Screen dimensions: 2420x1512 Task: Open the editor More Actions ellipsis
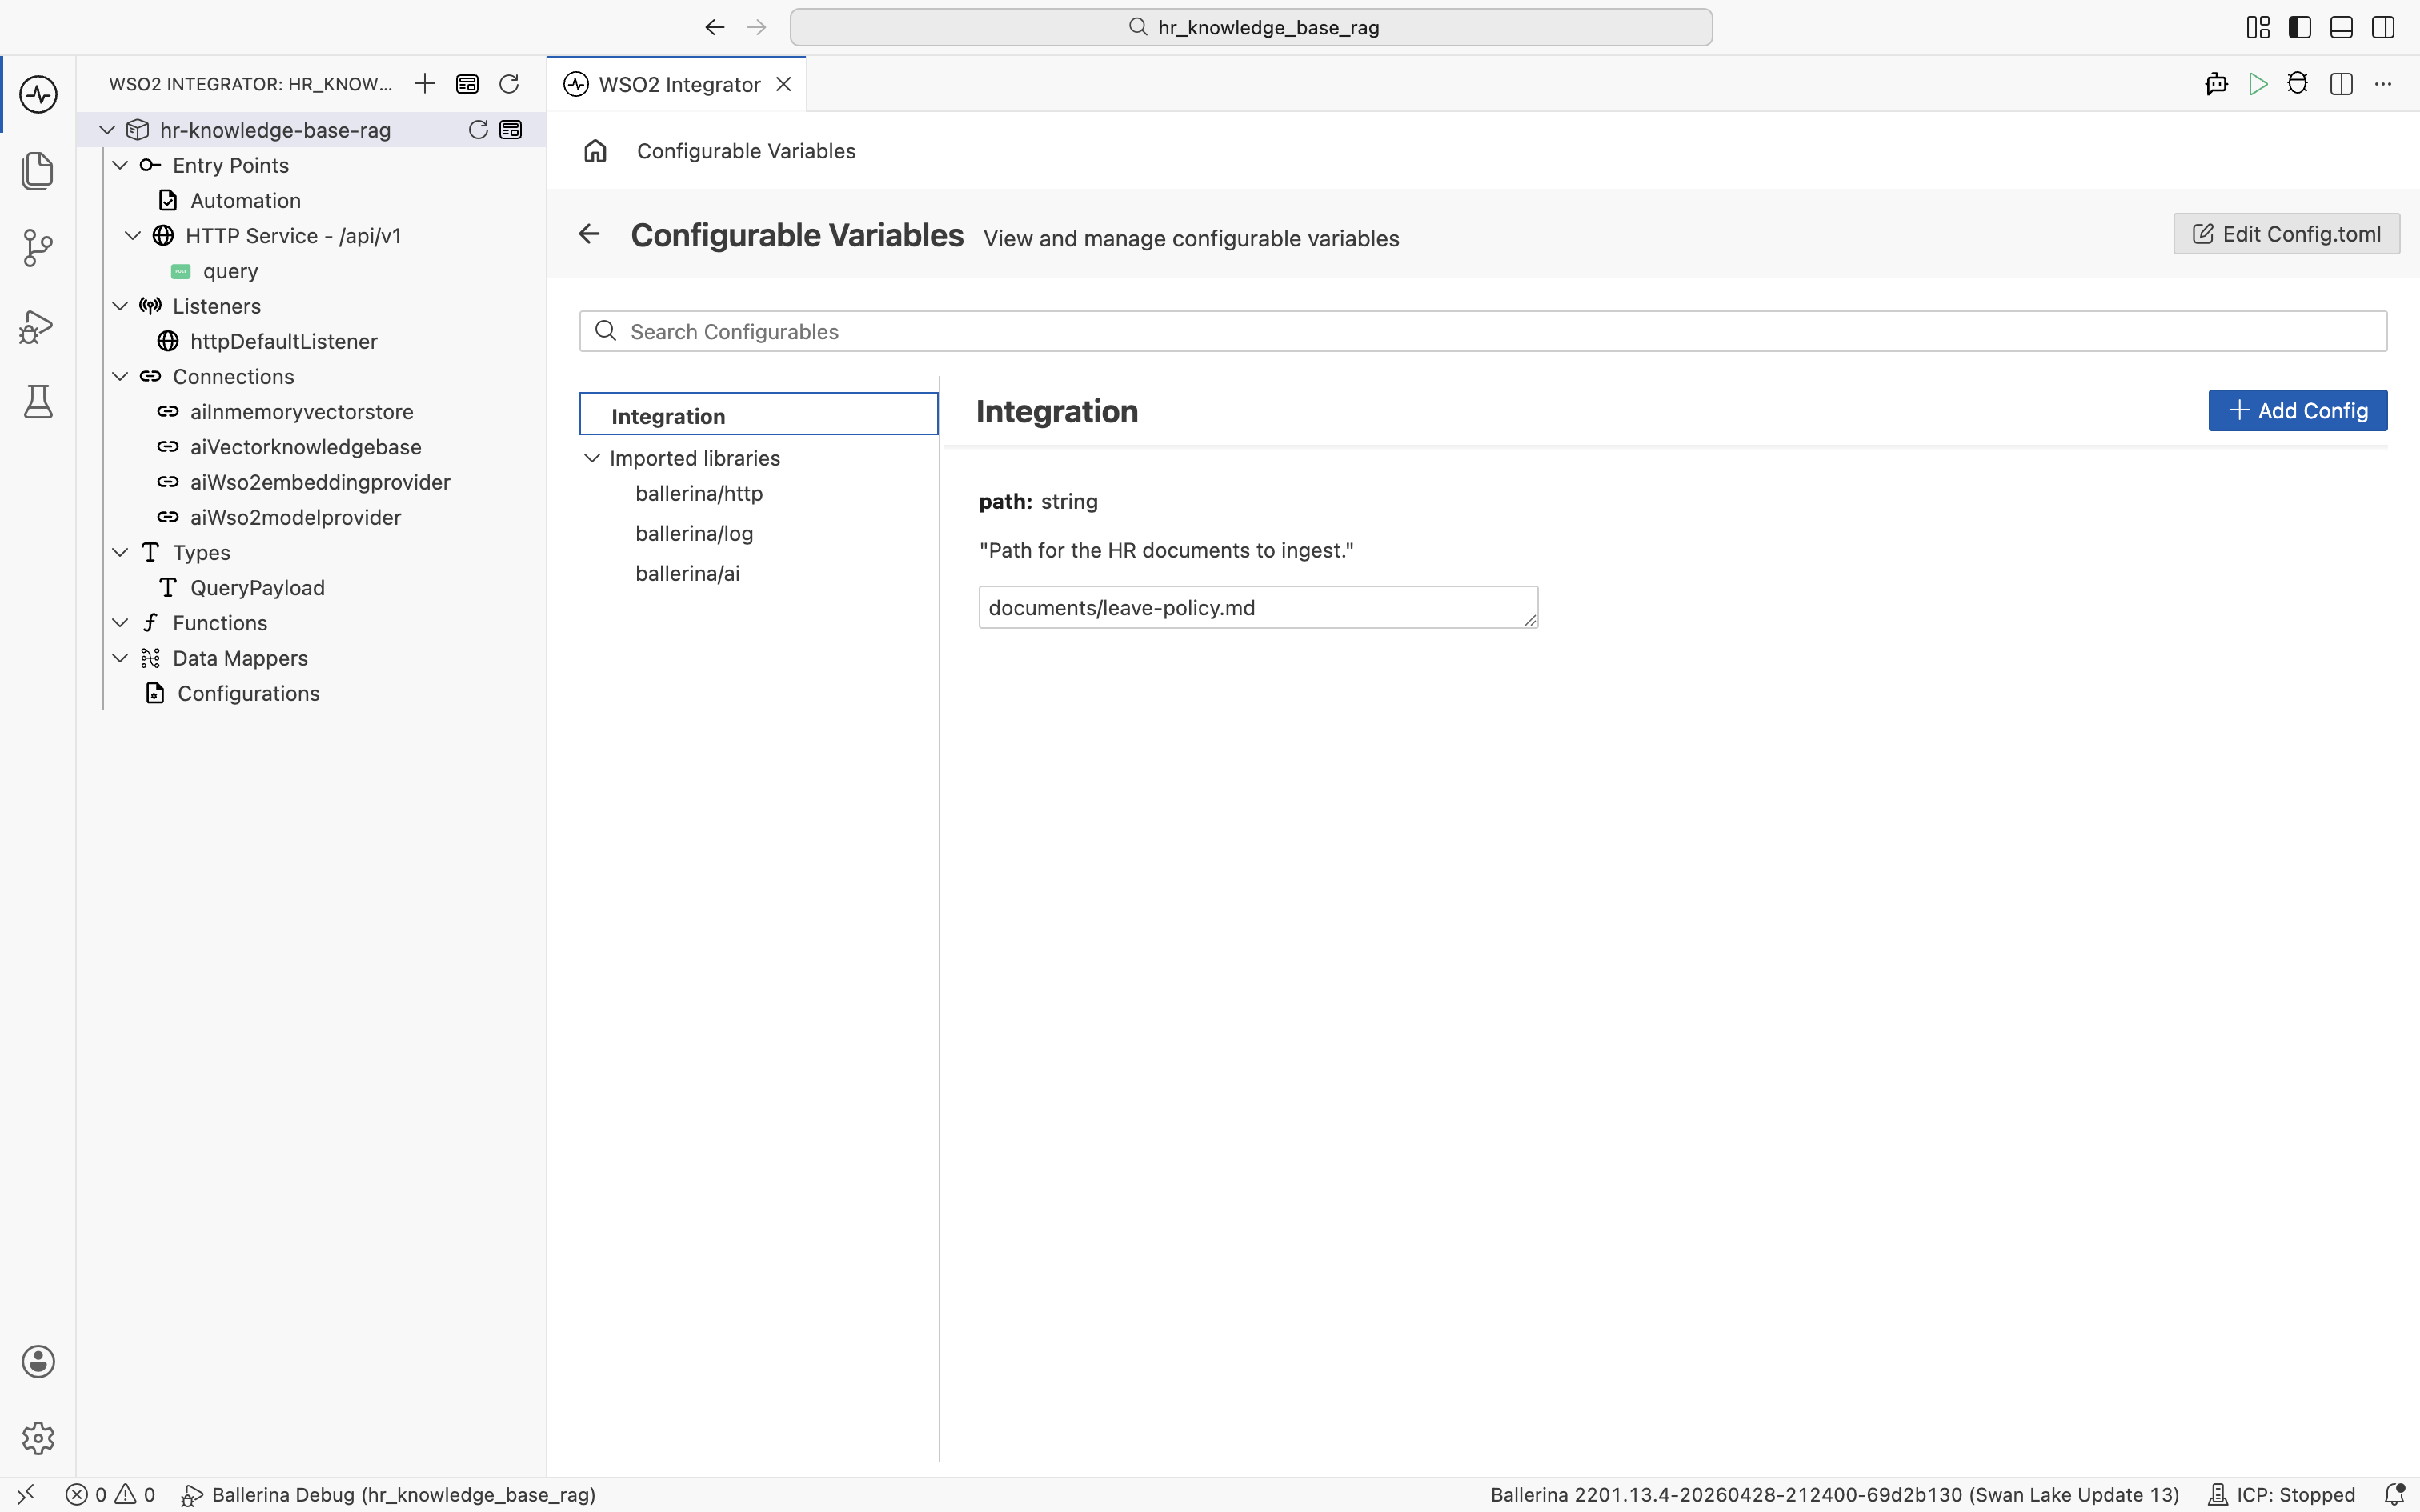point(2383,84)
